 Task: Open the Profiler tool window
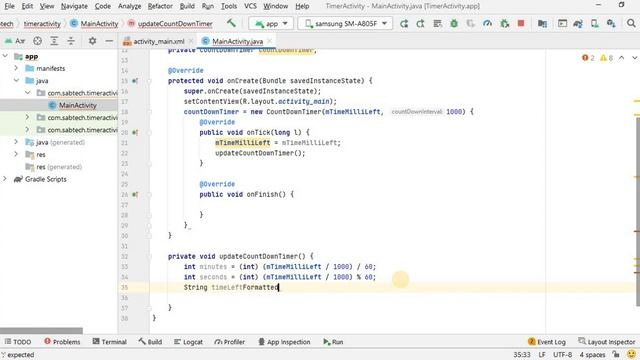click(x=229, y=342)
